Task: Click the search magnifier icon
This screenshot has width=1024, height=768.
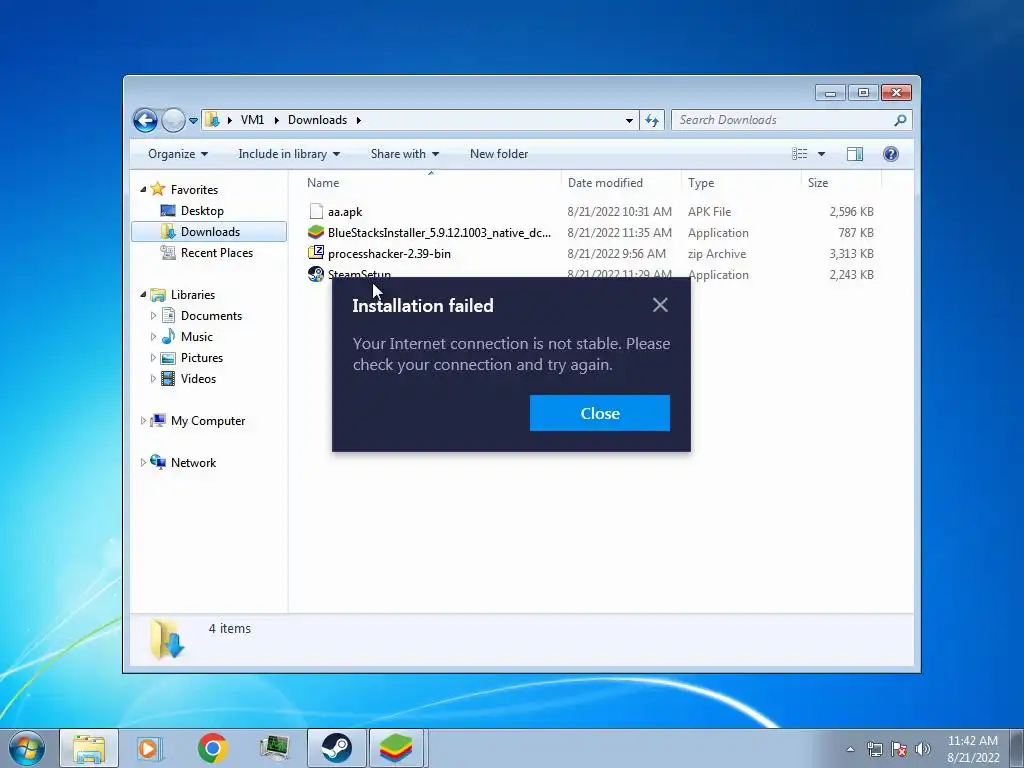Action: click(901, 120)
